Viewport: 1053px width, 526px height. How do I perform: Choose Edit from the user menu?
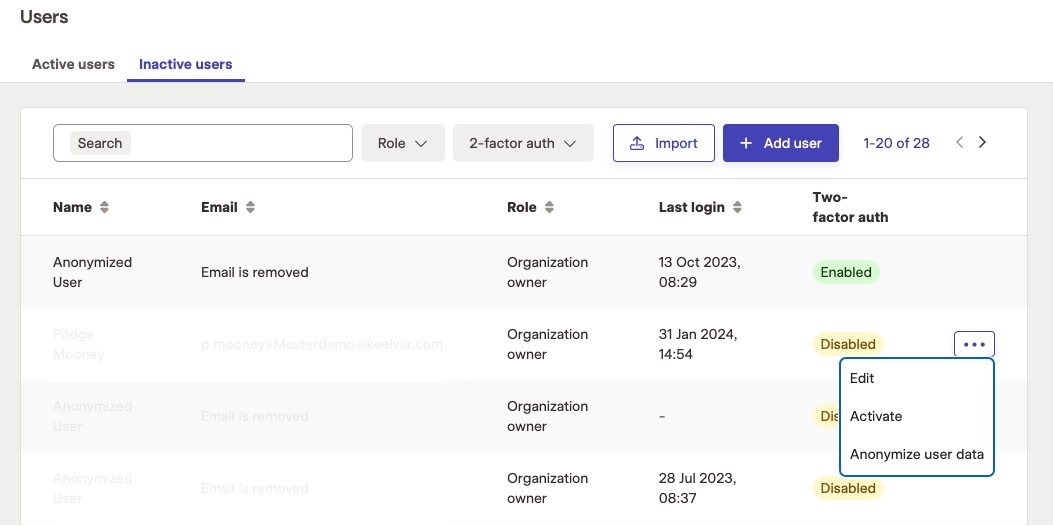[x=917, y=378]
